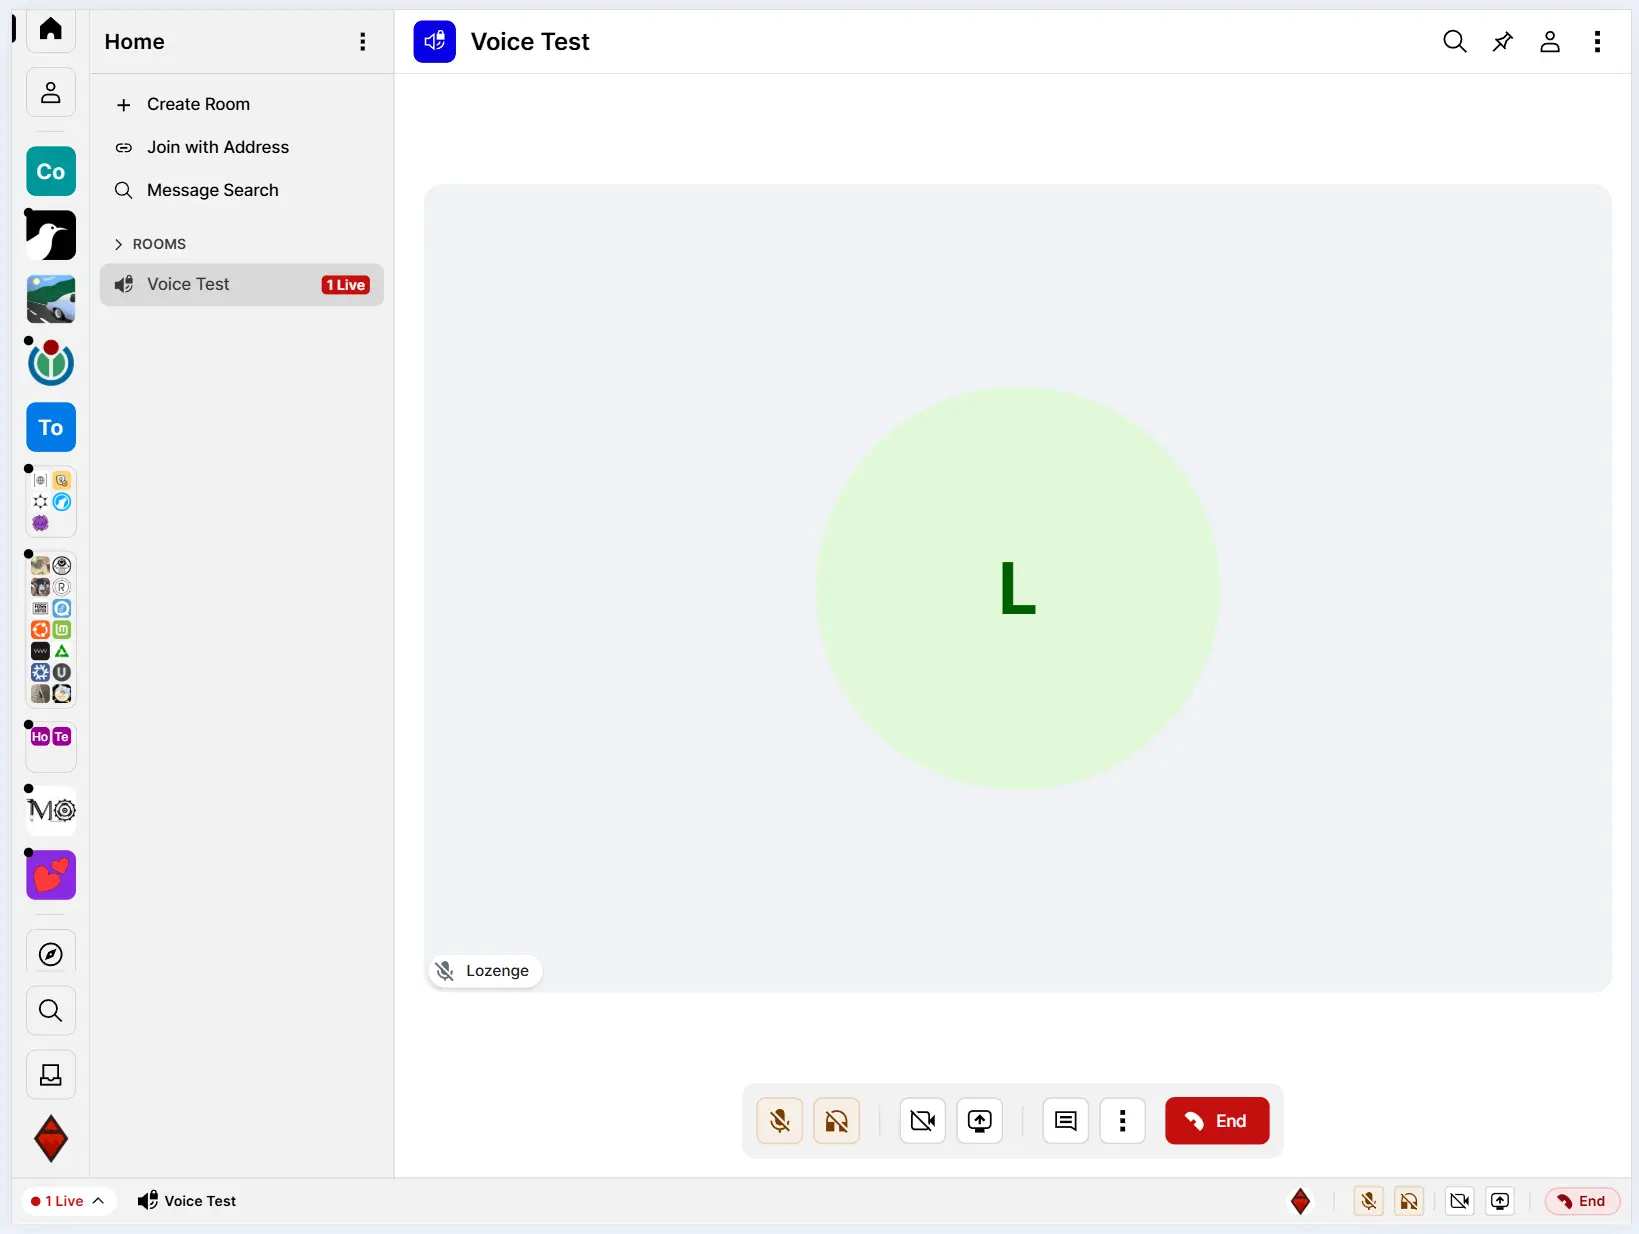Open the more options dropdown in call controls
This screenshot has width=1639, height=1234.
pos(1122,1121)
